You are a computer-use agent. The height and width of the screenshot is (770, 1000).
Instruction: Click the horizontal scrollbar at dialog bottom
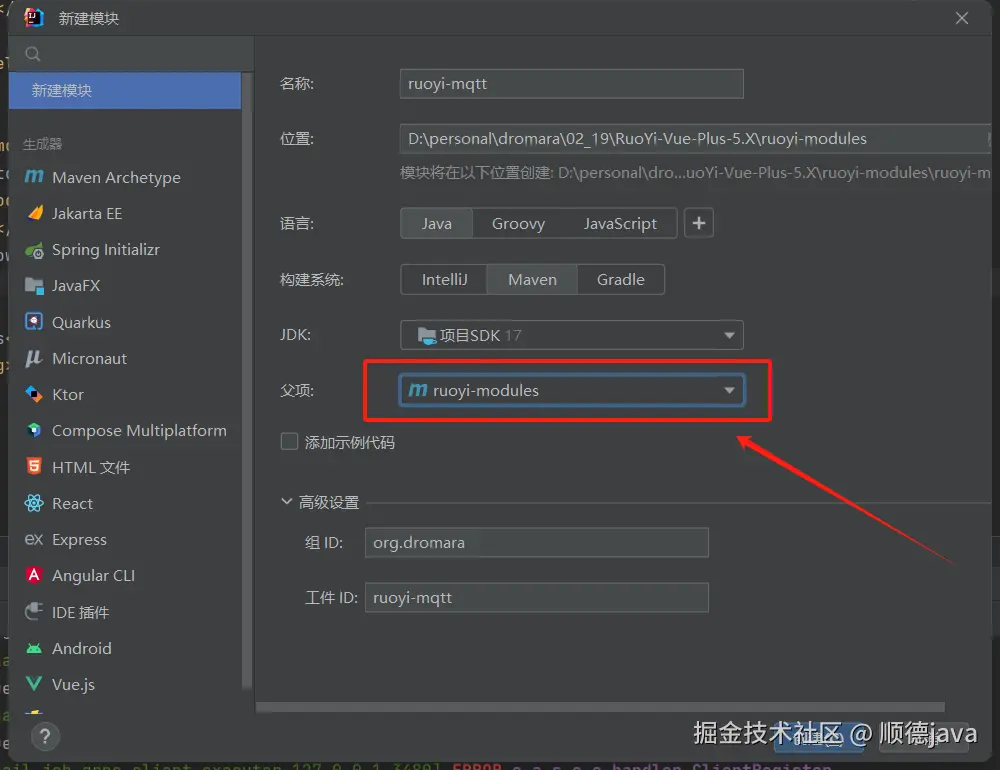600,707
